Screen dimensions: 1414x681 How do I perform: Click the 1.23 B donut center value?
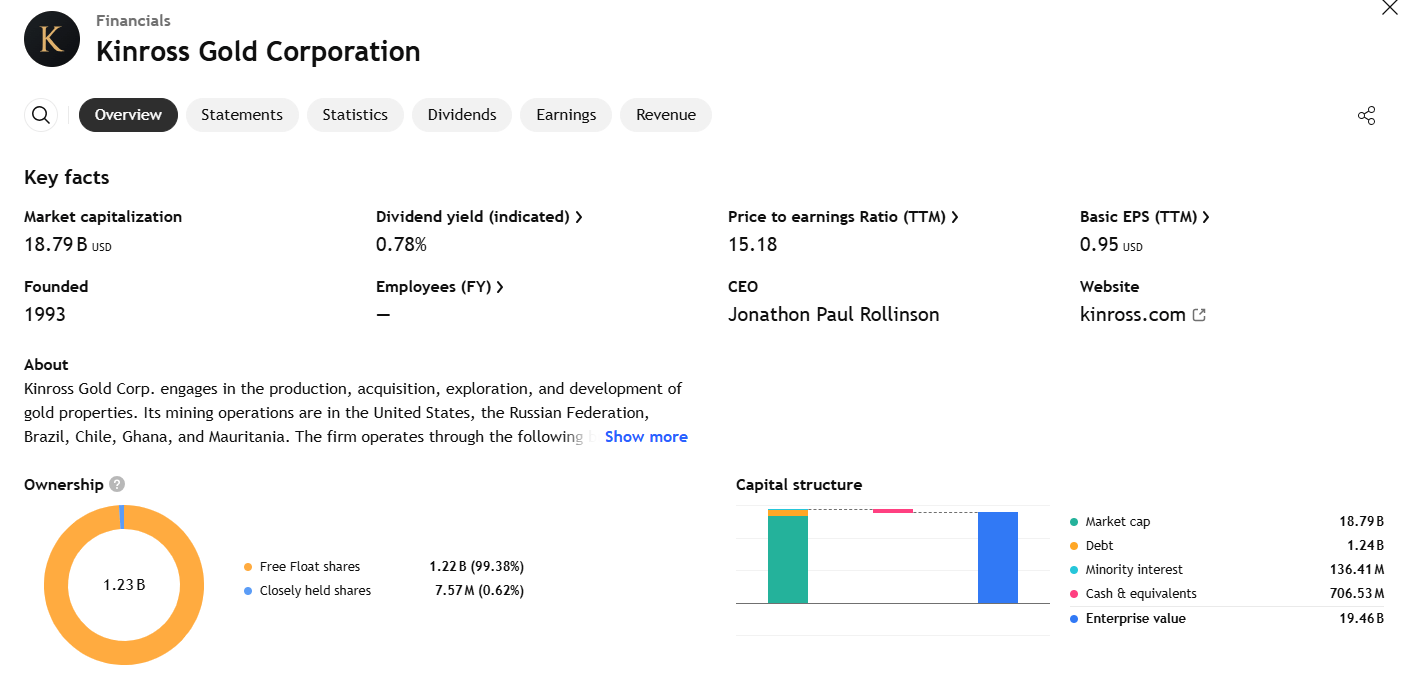[x=124, y=585]
